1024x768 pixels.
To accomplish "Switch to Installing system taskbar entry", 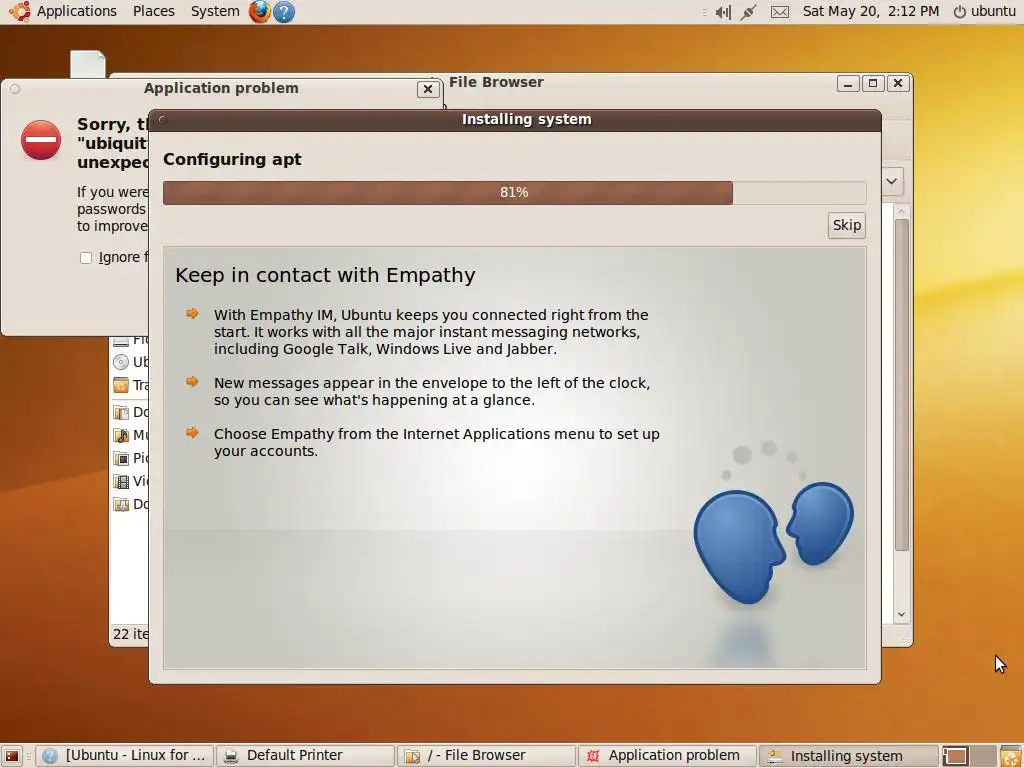I will 849,756.
